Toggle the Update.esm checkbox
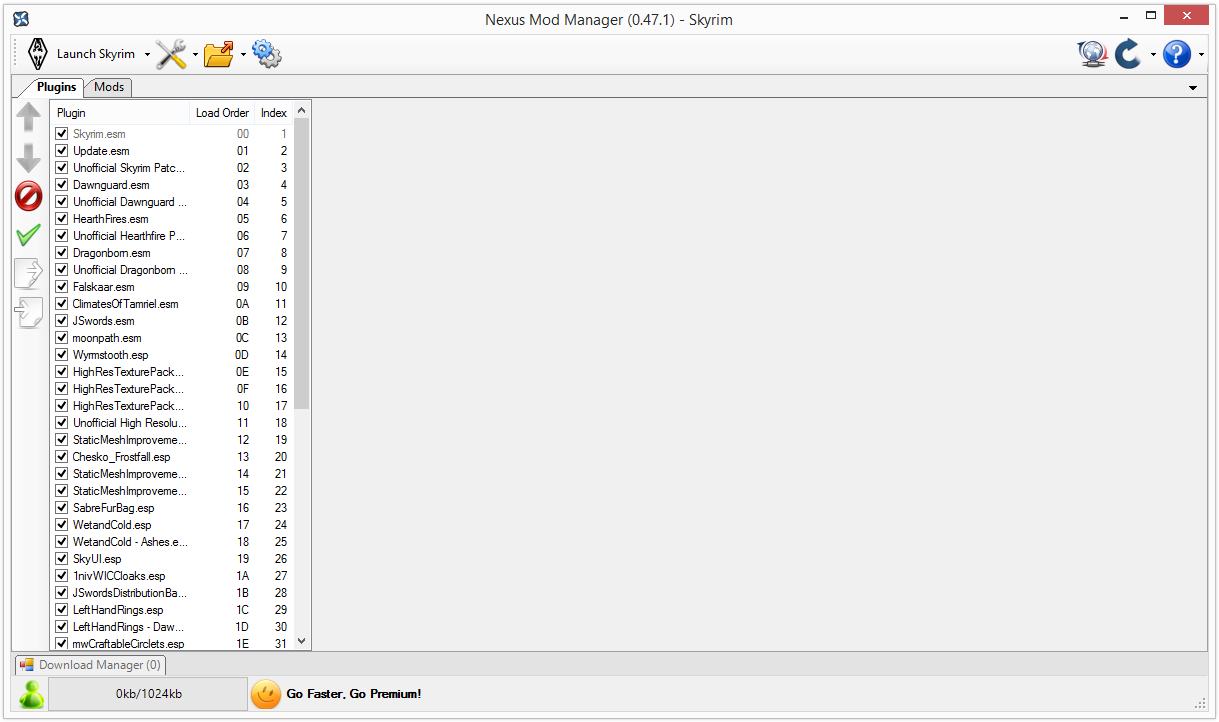 pos(62,151)
